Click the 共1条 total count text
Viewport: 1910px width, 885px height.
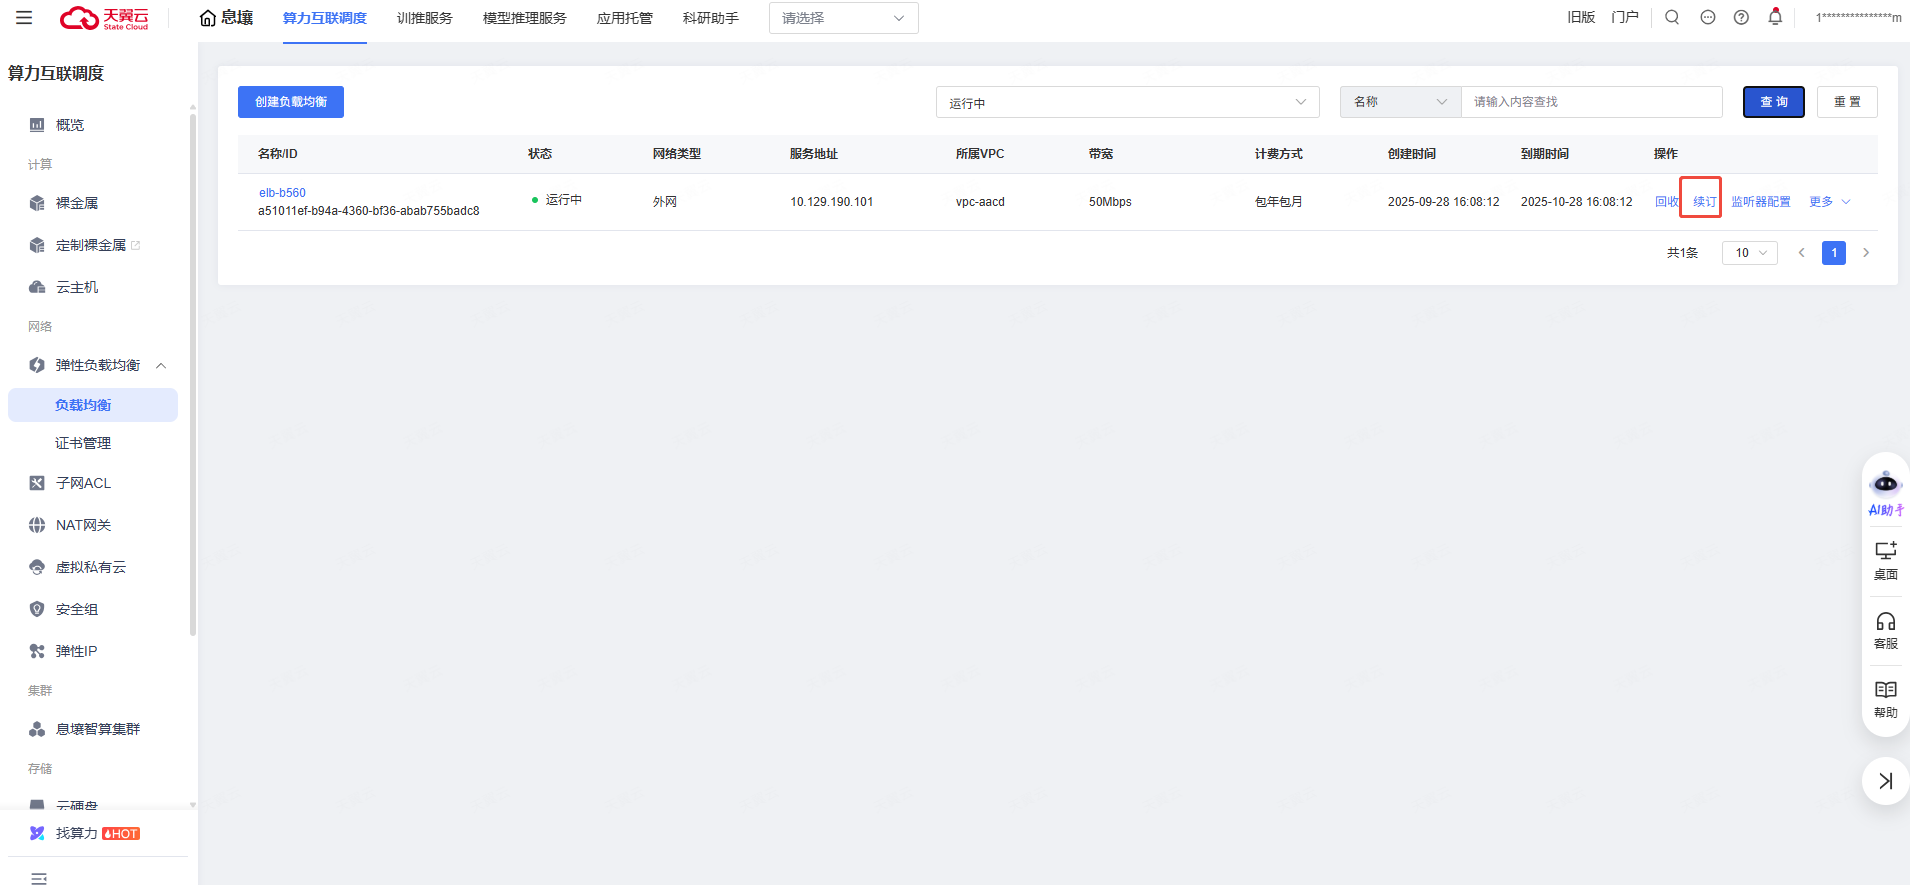pos(1682,253)
